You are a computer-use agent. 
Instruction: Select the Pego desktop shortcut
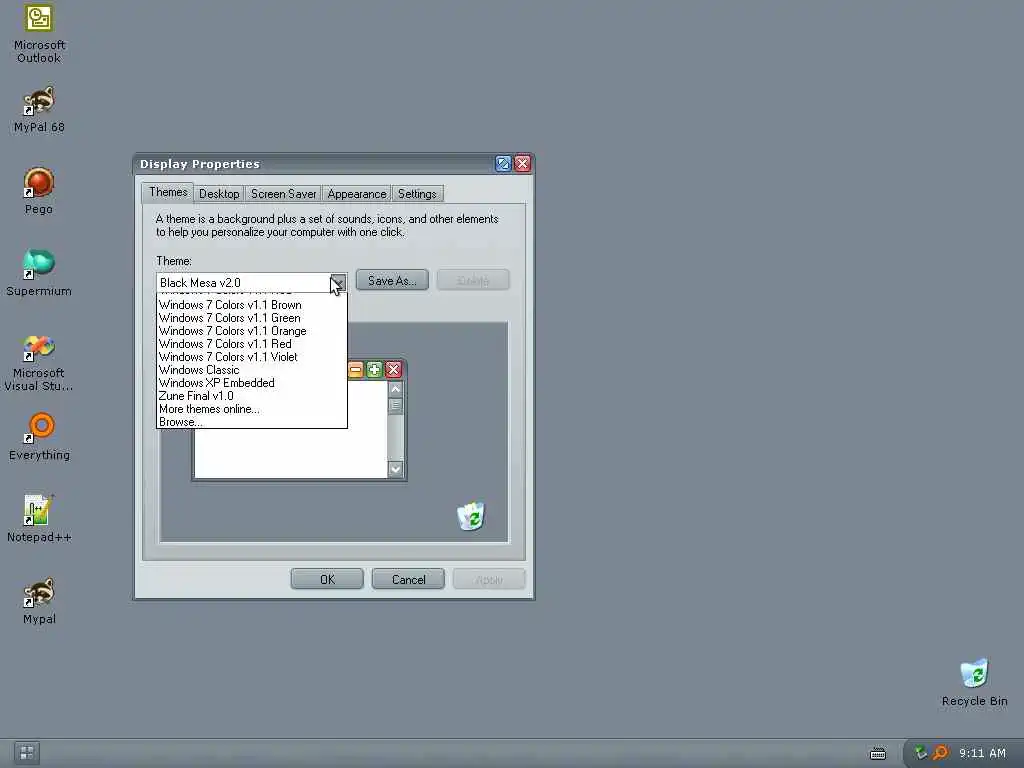(39, 192)
